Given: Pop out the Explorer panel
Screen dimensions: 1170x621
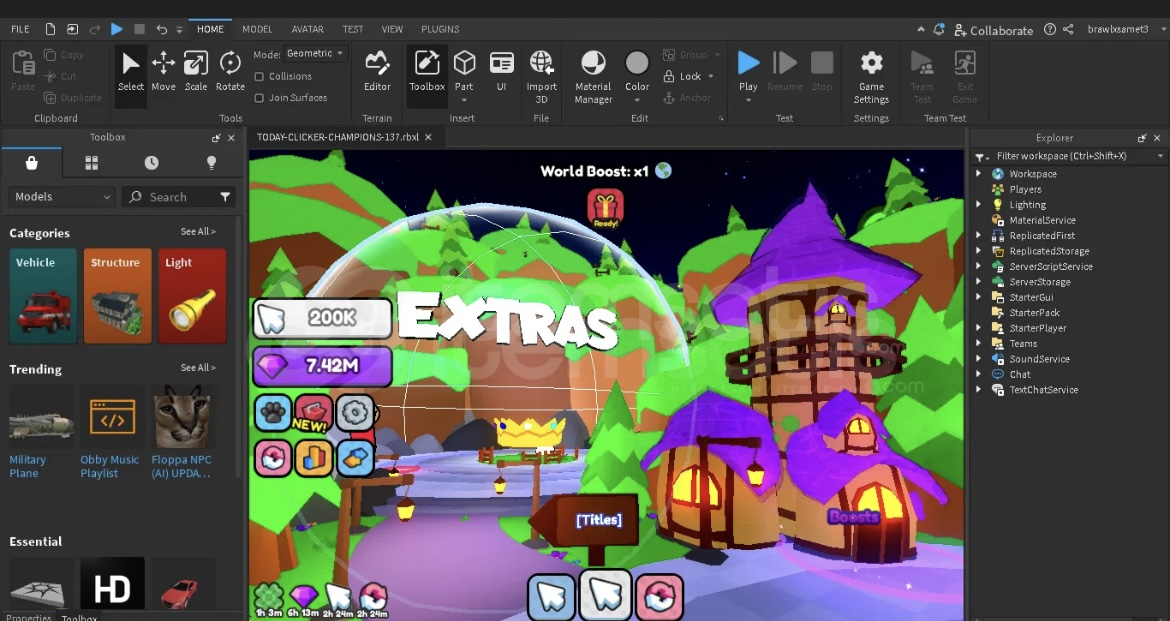Looking at the screenshot, I should coord(1142,138).
